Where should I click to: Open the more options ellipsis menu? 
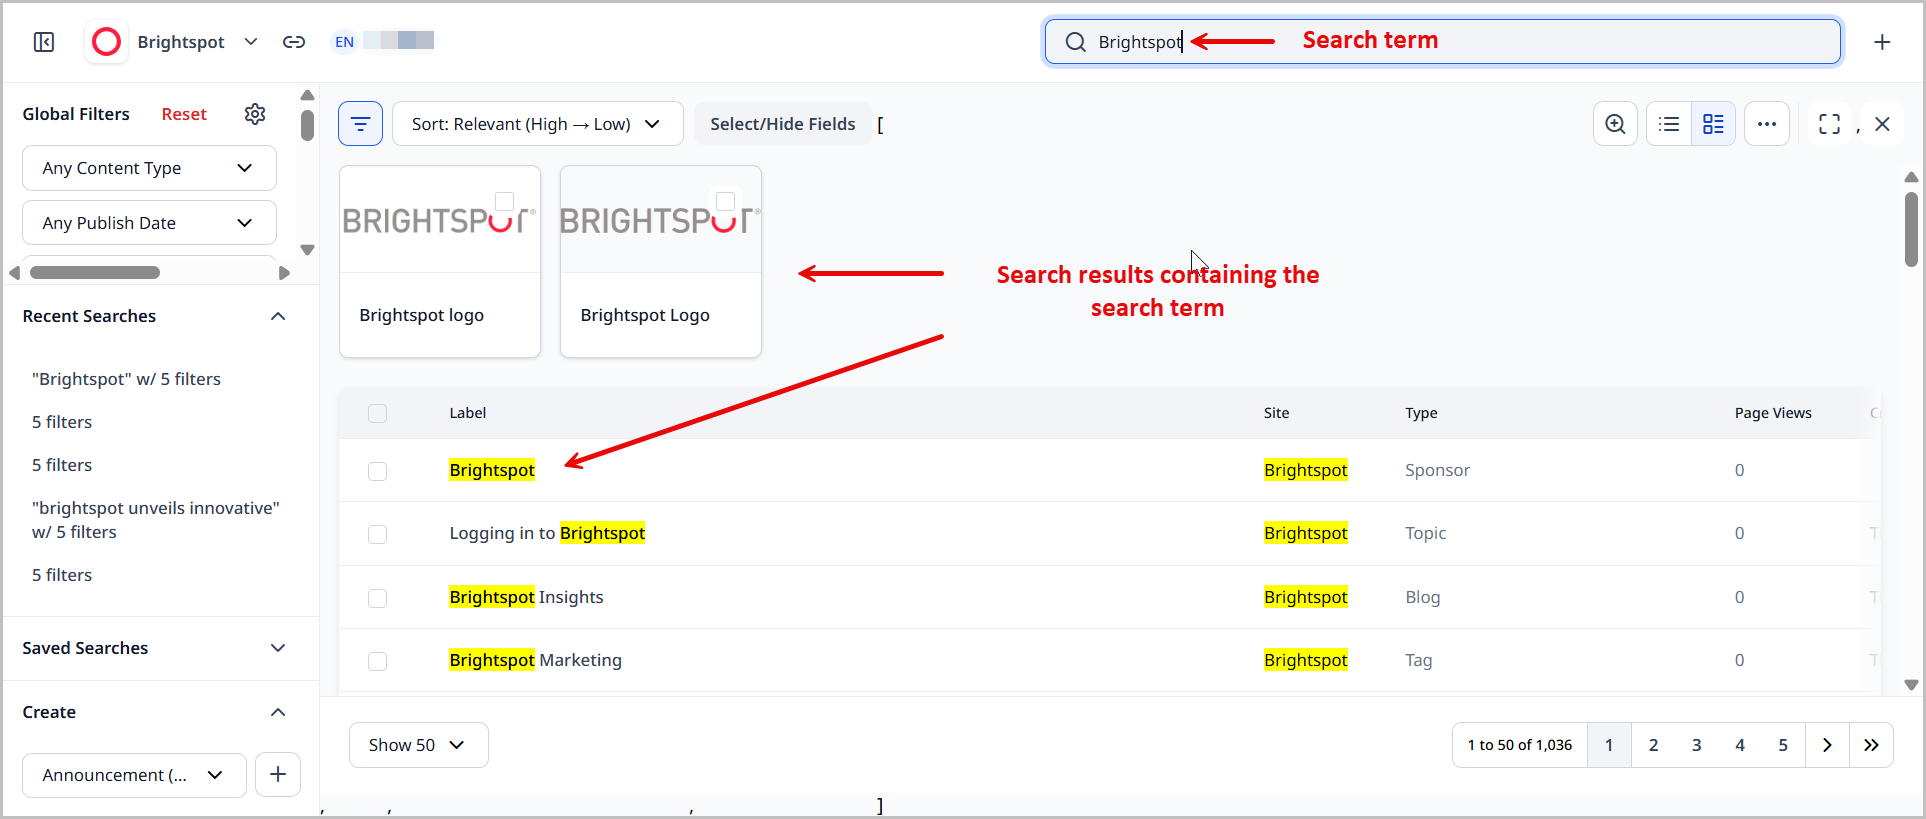click(x=1767, y=124)
